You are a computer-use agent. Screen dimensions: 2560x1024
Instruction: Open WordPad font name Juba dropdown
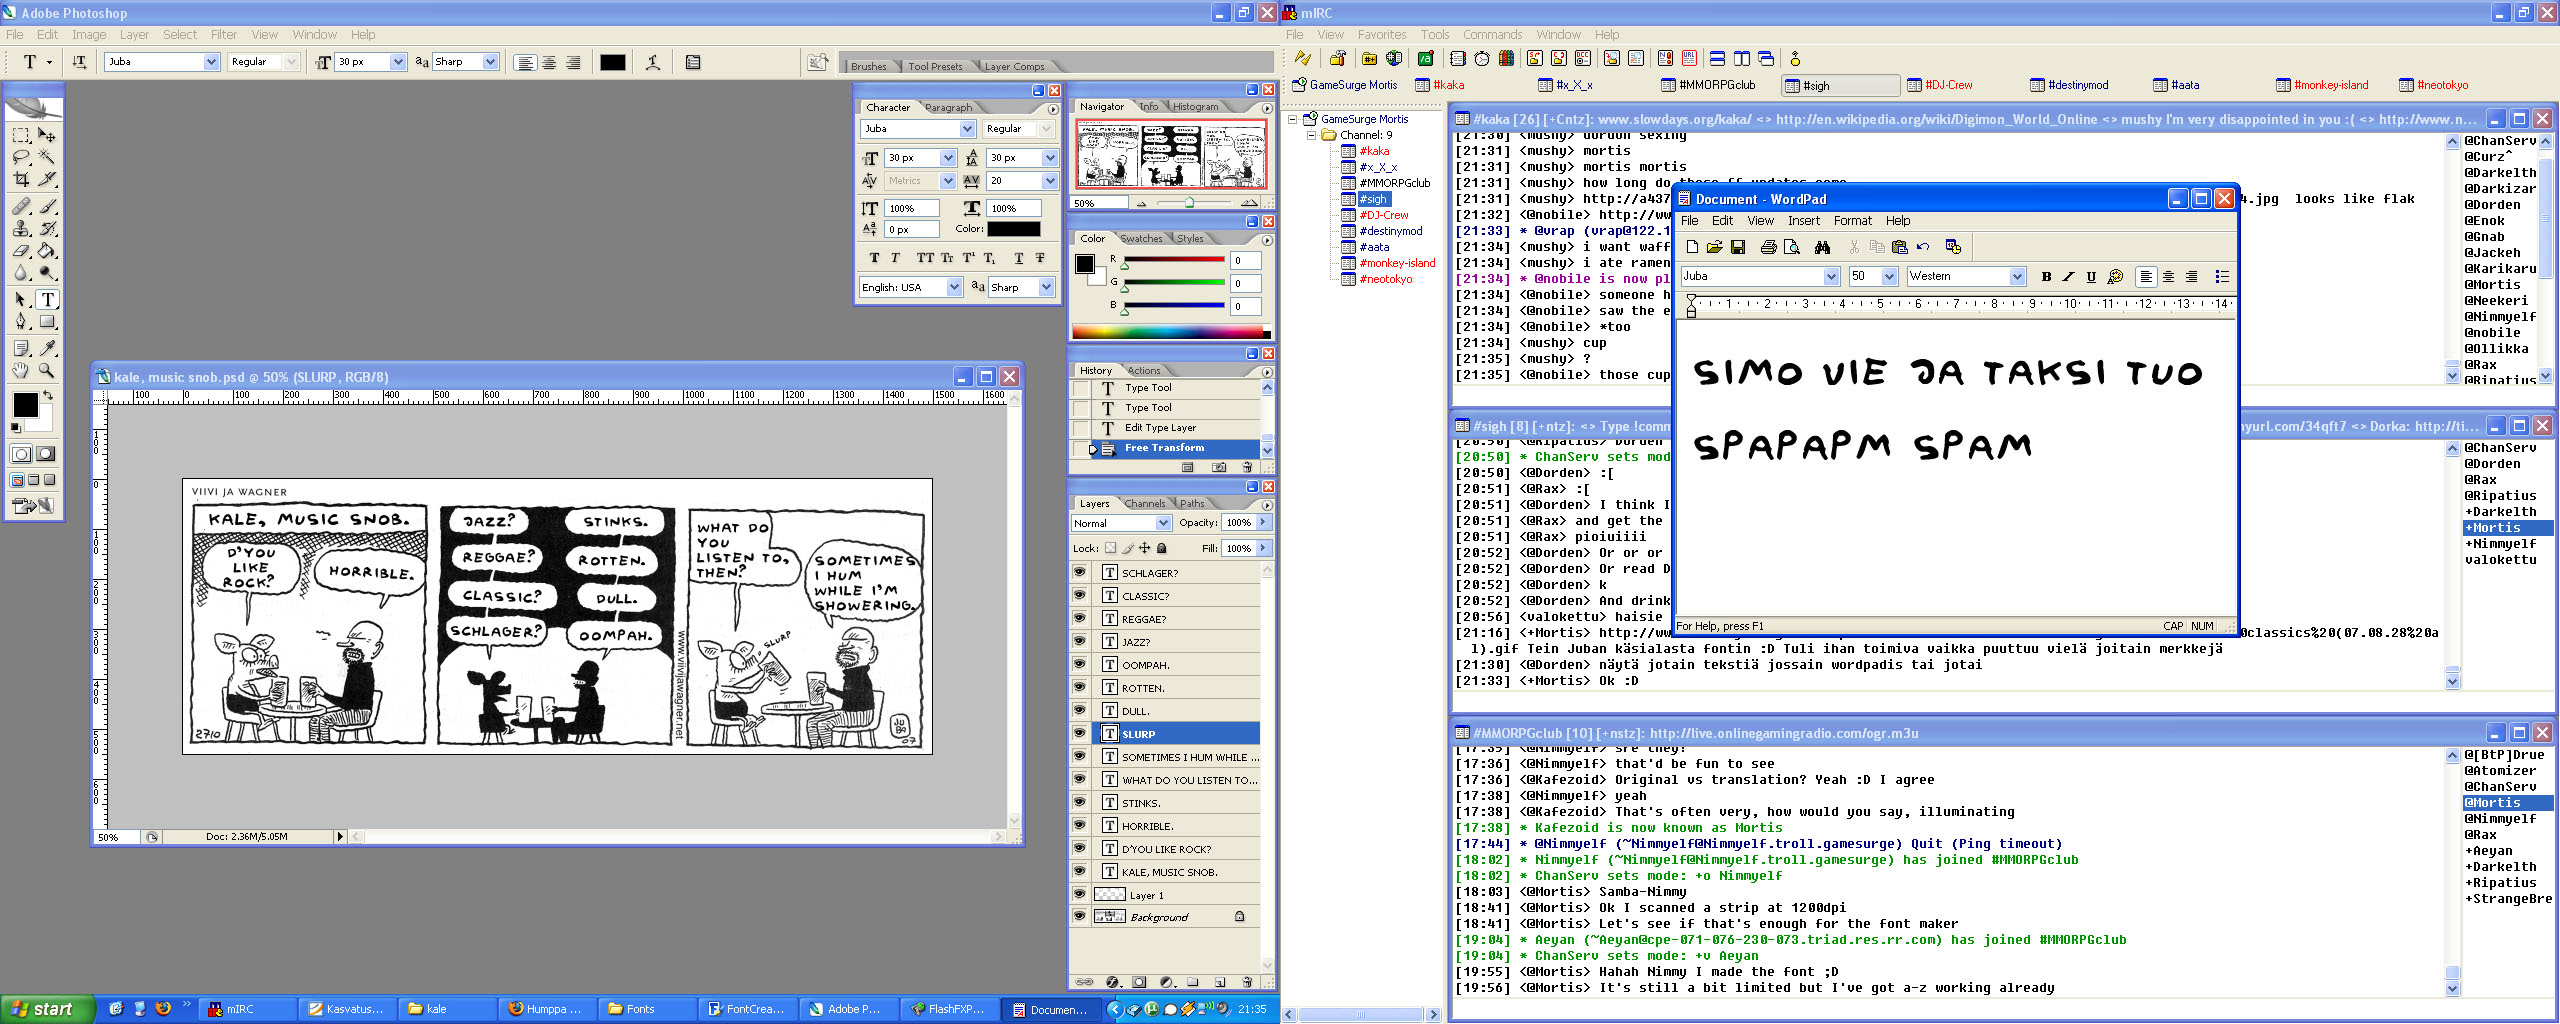coord(1831,277)
